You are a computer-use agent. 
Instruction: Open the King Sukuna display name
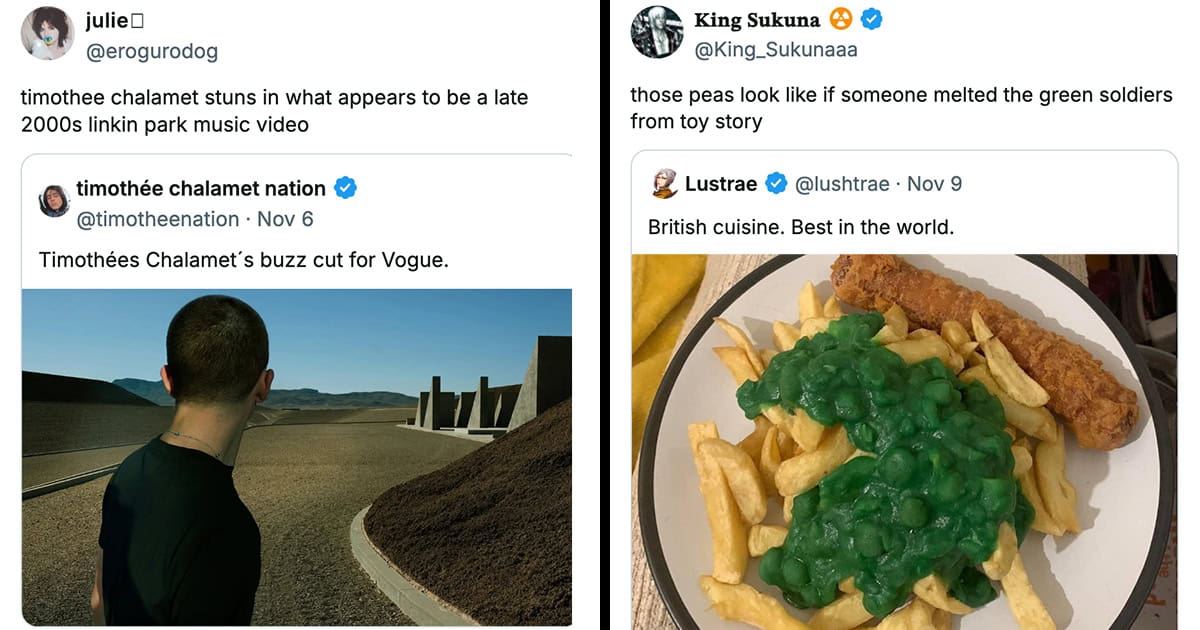click(757, 20)
